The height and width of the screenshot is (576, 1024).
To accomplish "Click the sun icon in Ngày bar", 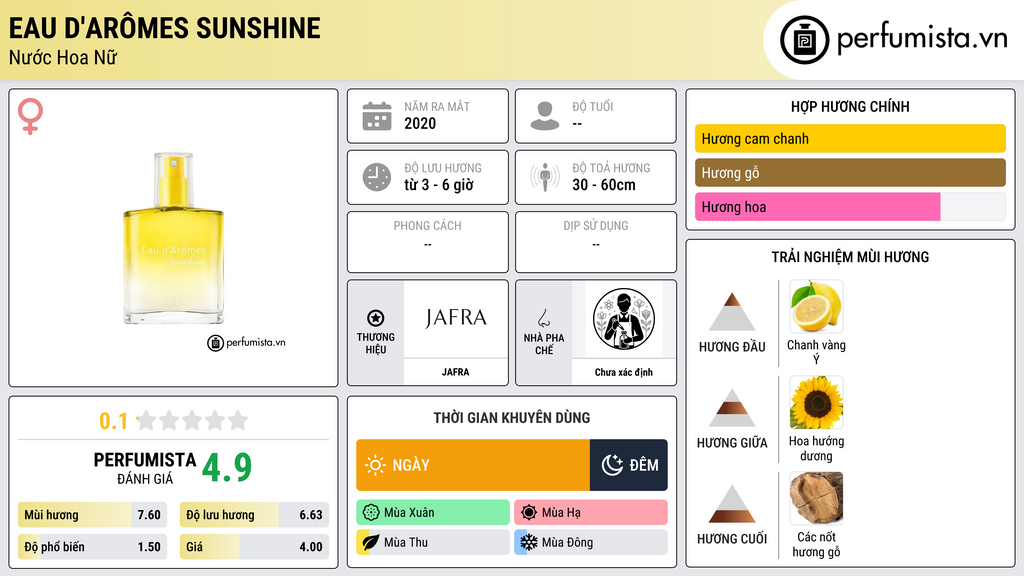I will pyautogui.click(x=376, y=465).
